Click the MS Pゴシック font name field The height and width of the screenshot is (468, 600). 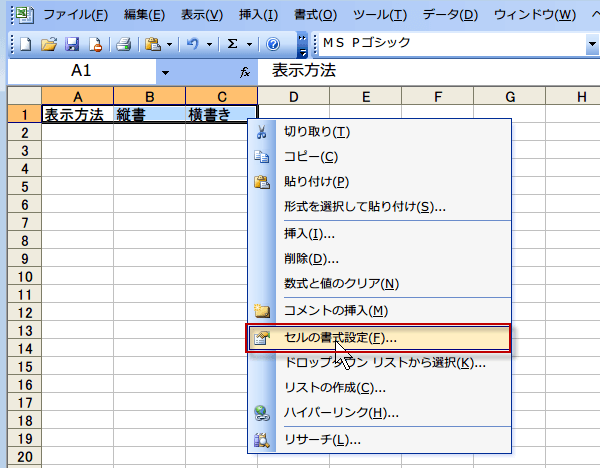coord(452,43)
